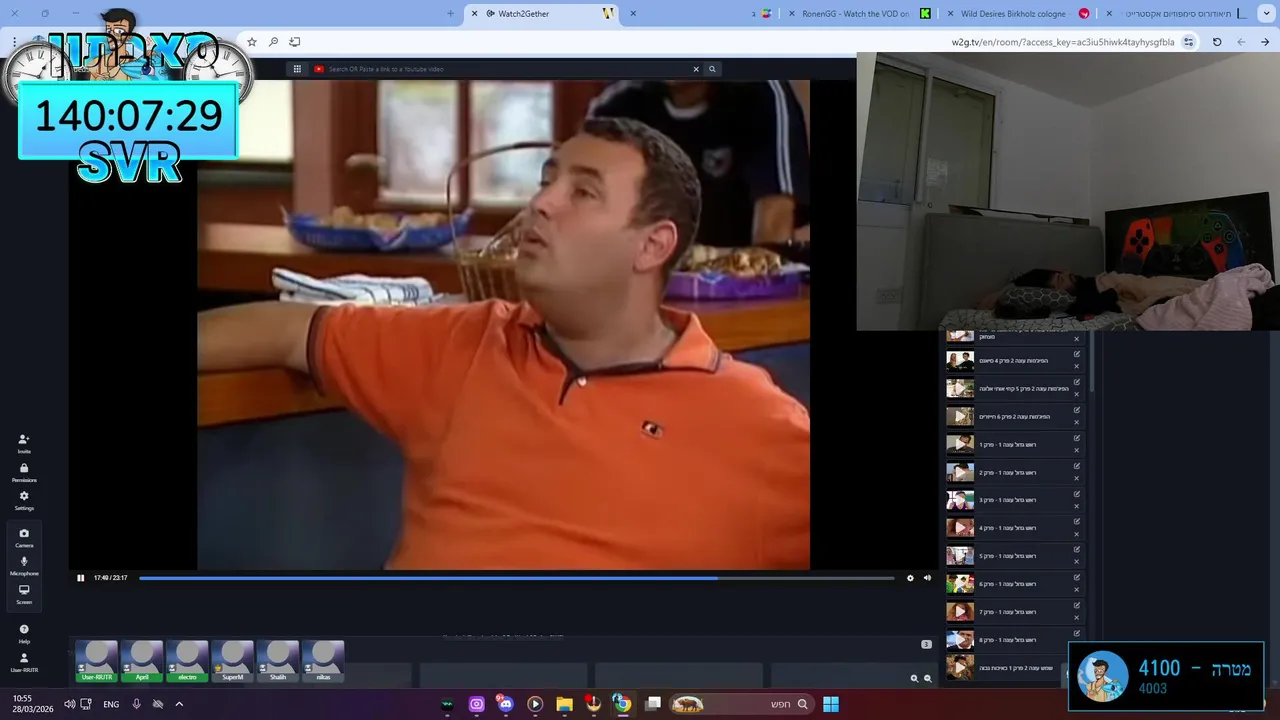Select the electro participant avatar
The image size is (1280, 720).
click(187, 661)
